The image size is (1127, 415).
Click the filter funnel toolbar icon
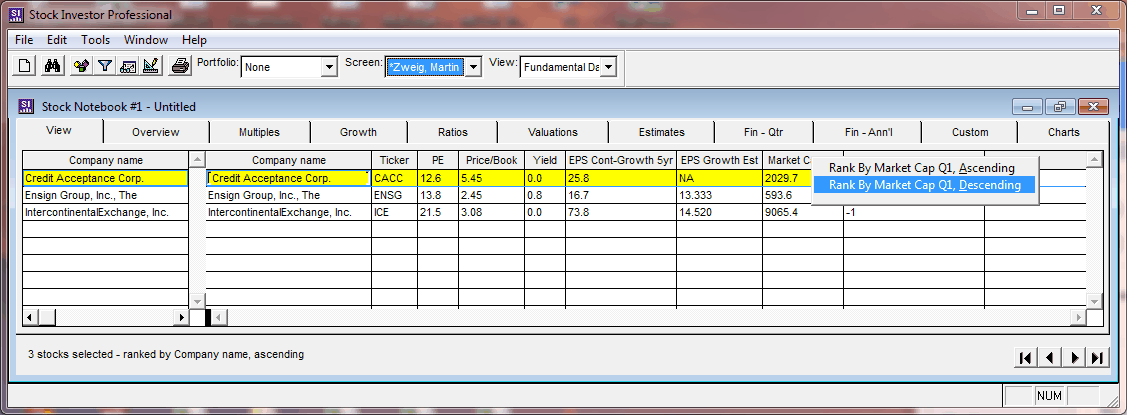(104, 67)
